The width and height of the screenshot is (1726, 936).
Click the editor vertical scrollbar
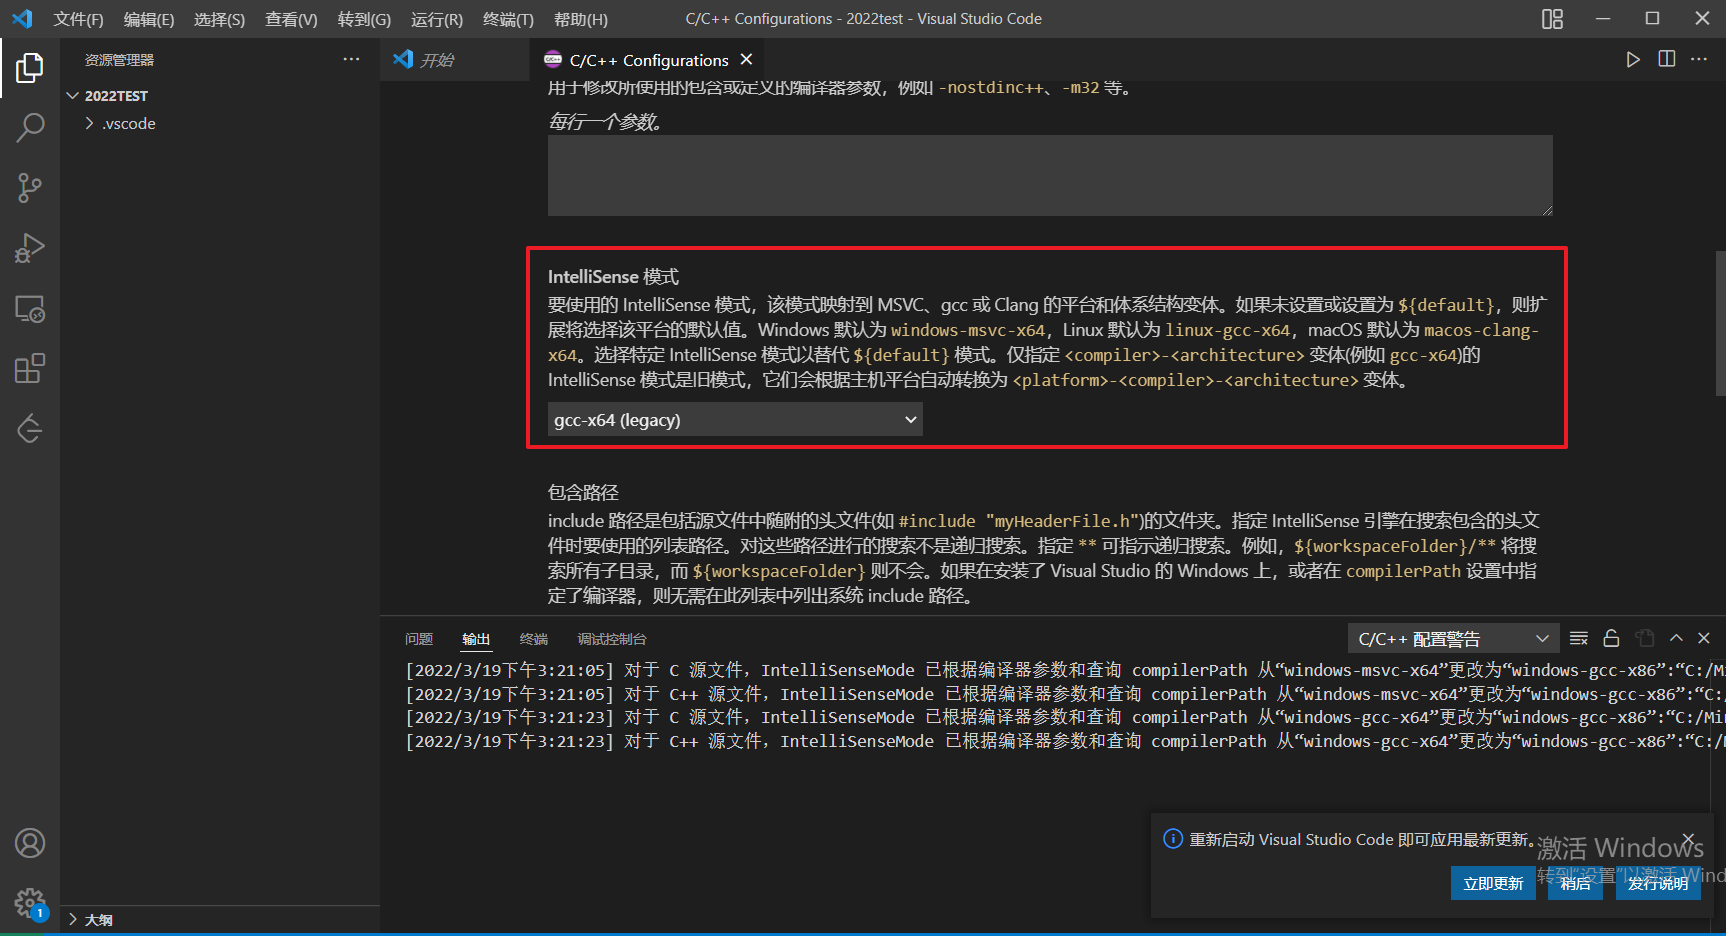click(1720, 323)
